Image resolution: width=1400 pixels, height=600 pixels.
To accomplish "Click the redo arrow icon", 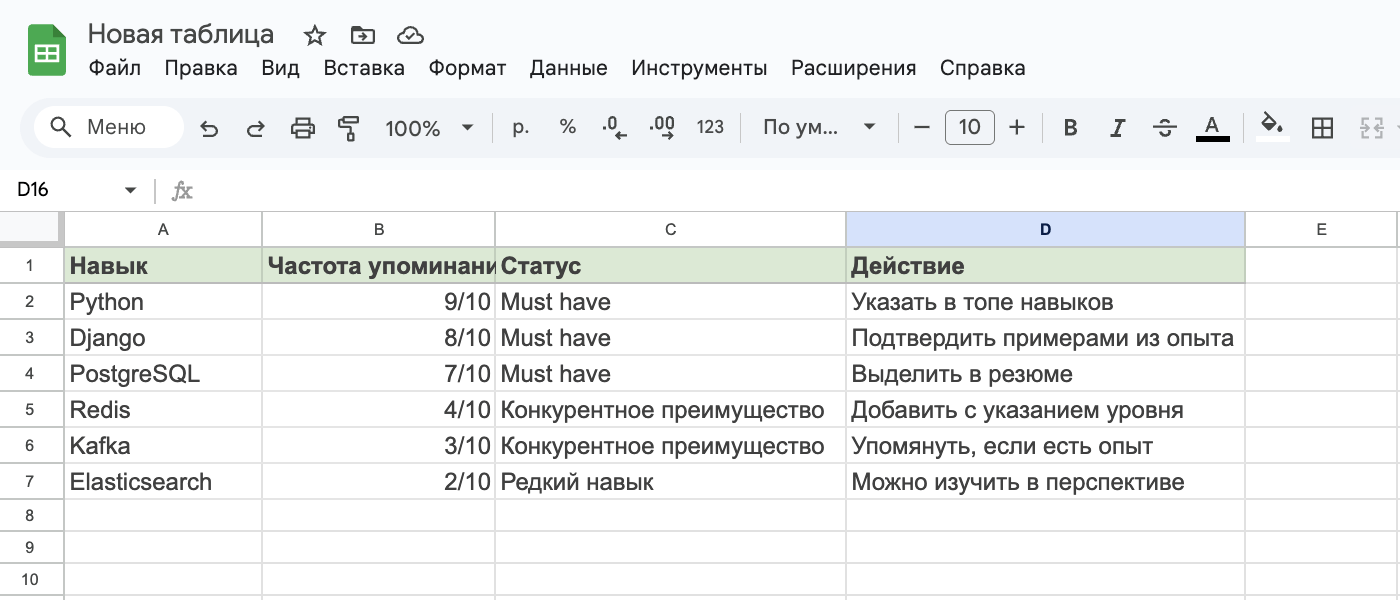I will (256, 128).
